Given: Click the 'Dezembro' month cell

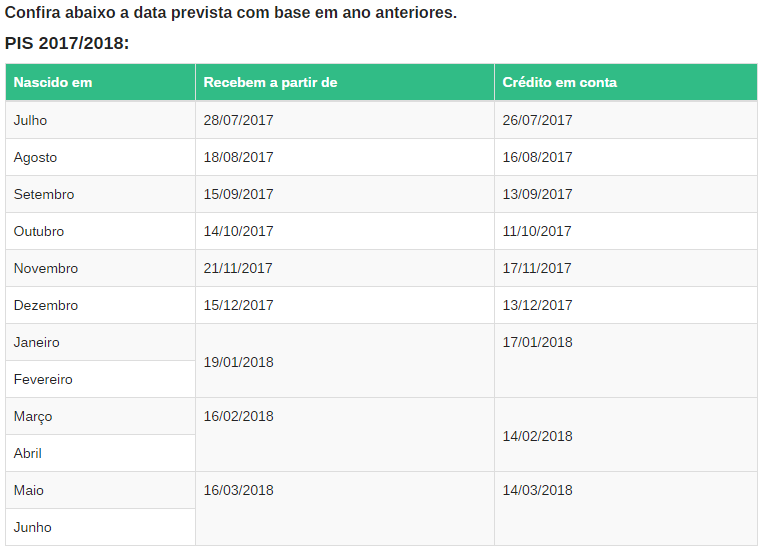Looking at the screenshot, I should 46,305.
